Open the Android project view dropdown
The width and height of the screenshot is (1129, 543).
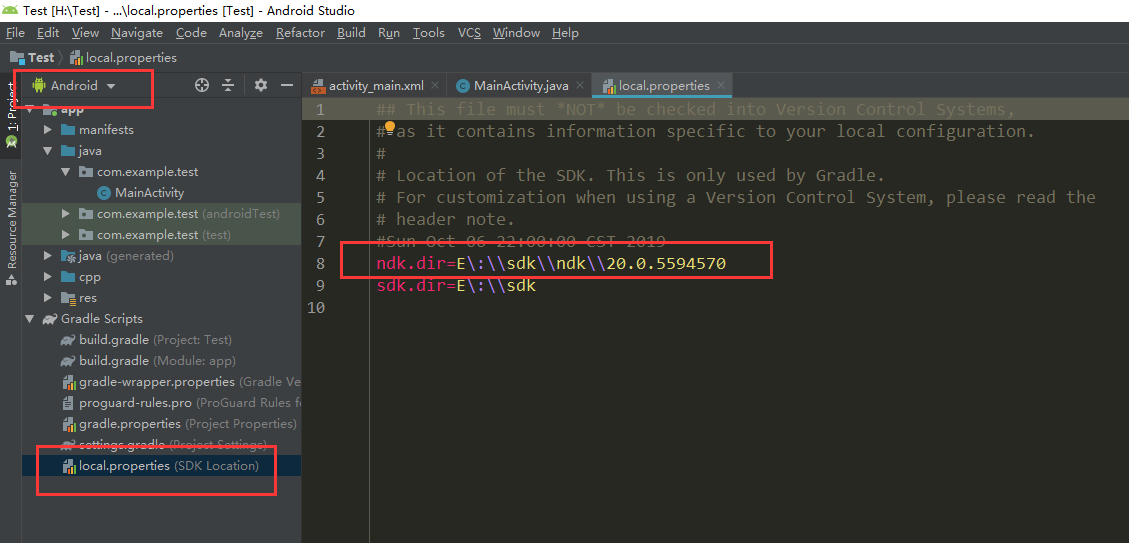click(x=74, y=86)
